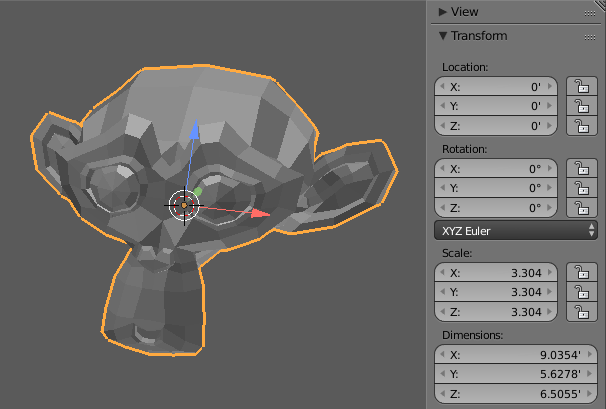Viewport: 606px width, 409px height.
Task: Increase Rotation Z with right arrow
Action: [550, 208]
